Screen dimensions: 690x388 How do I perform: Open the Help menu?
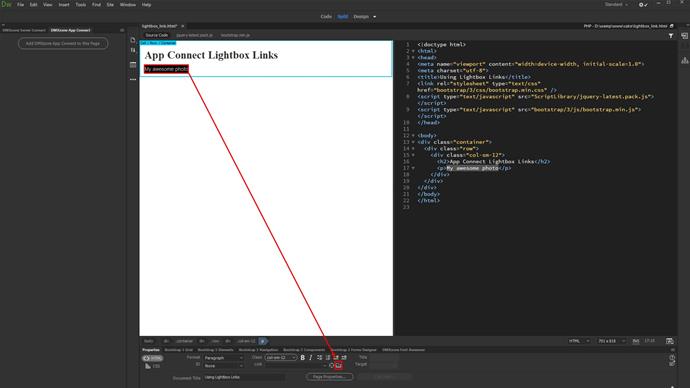(x=147, y=4)
